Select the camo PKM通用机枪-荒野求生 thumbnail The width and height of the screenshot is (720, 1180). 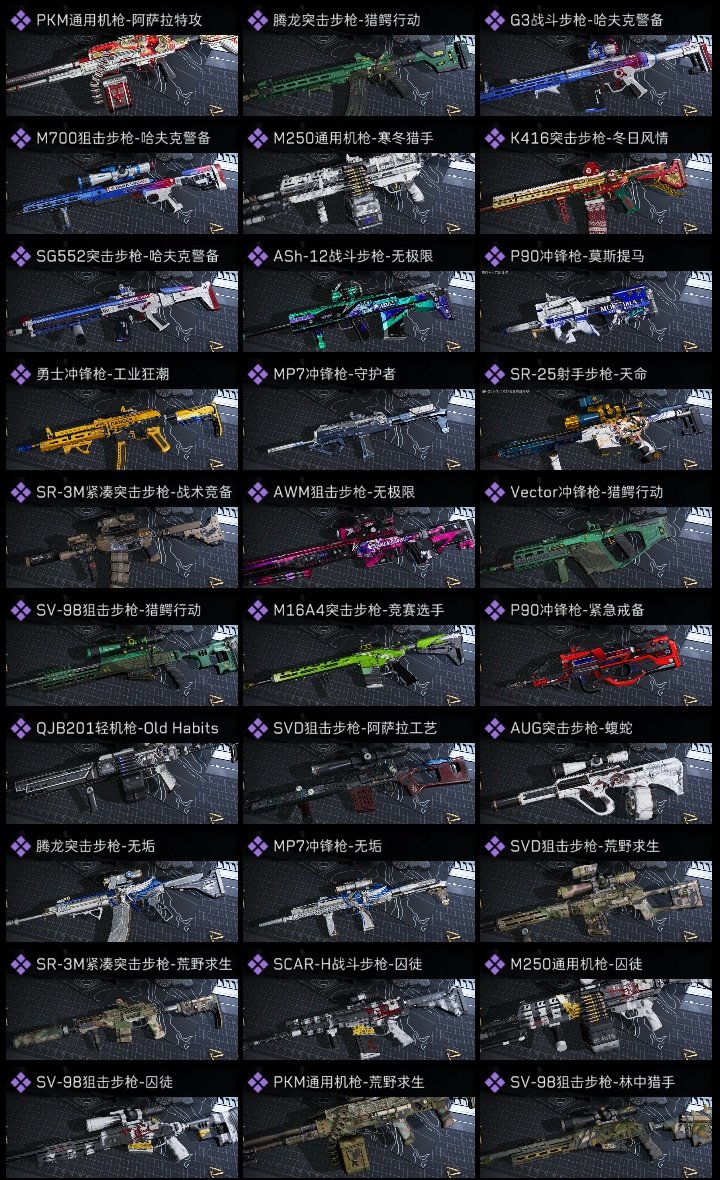(x=359, y=1137)
